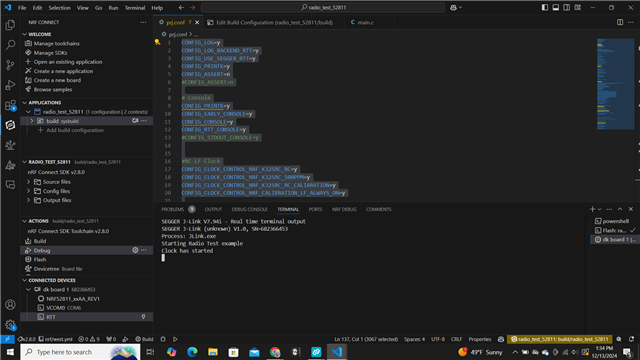This screenshot has width=640, height=360.
Task: Open editor More Actions menu
Action: (631, 22)
